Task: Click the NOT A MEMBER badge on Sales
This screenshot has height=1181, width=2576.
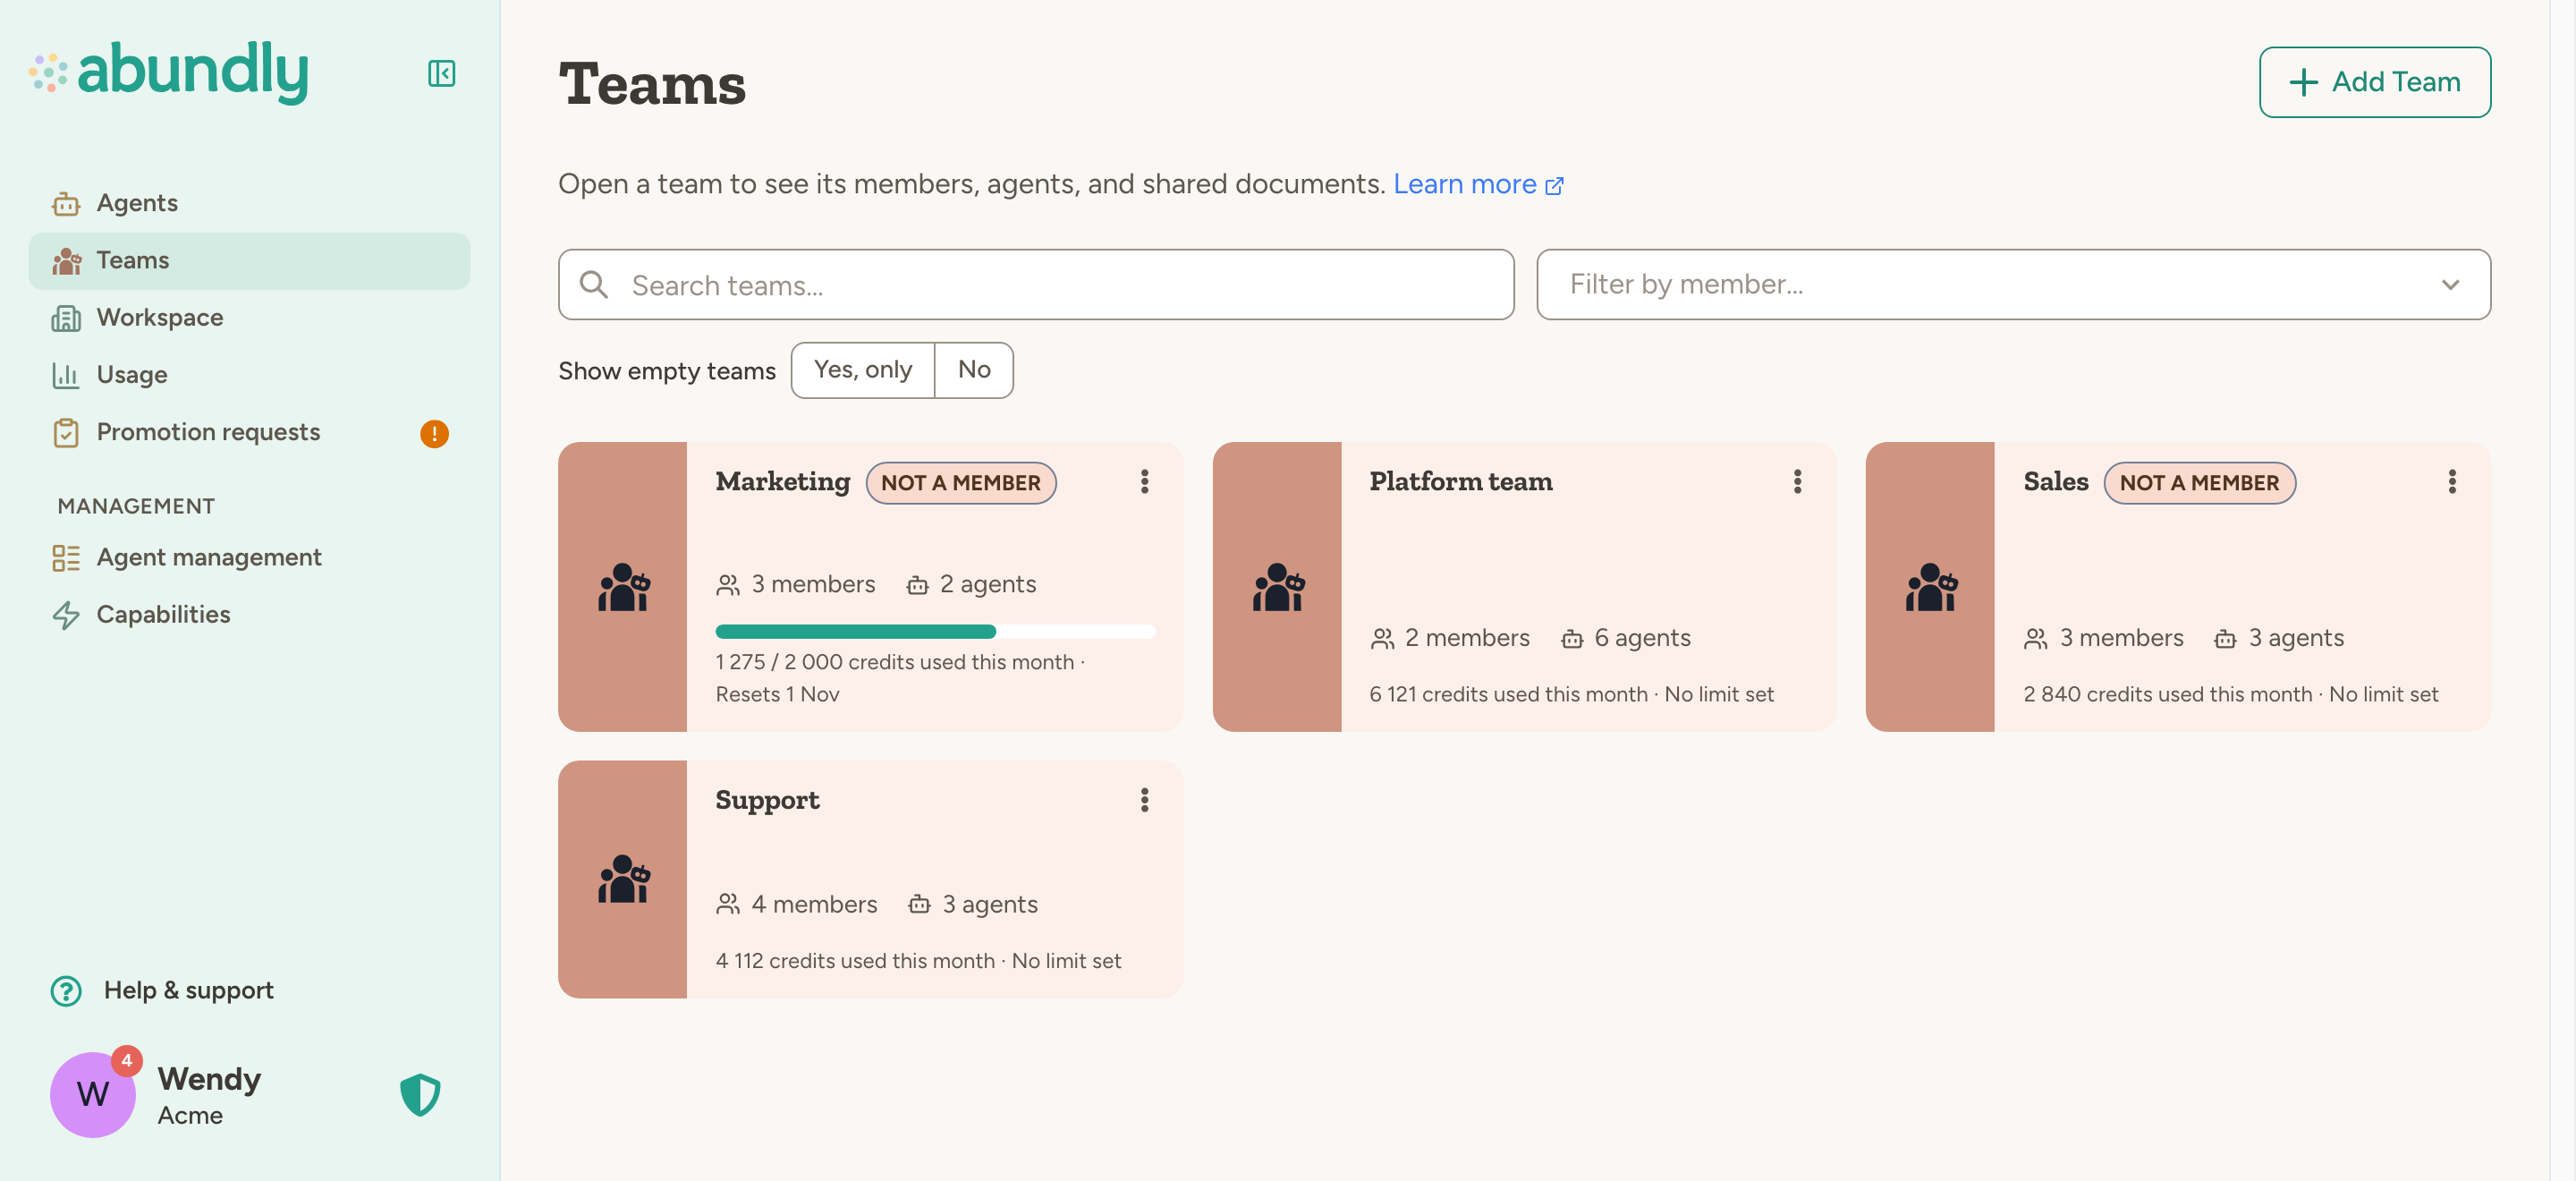Action: 2199,483
